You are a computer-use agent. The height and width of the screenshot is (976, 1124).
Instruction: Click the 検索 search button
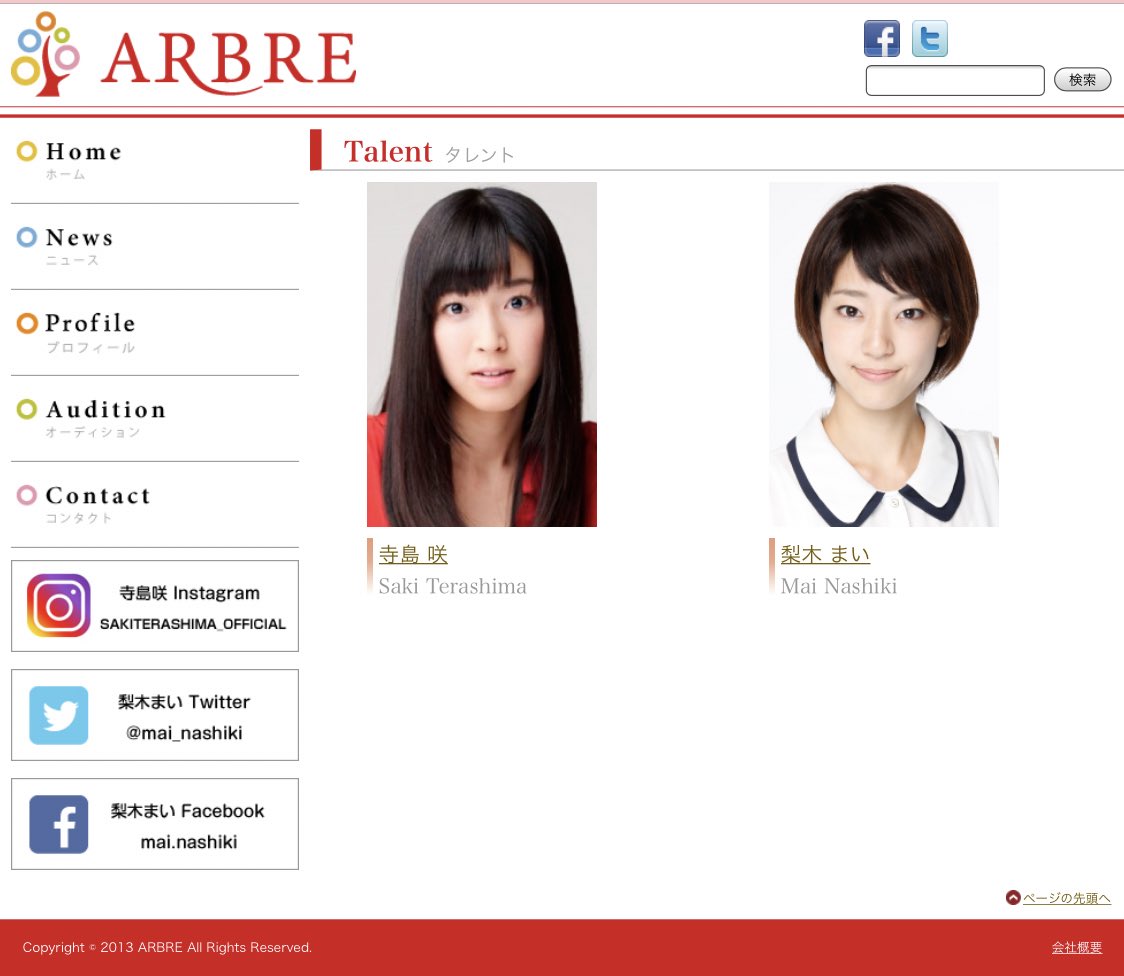tap(1082, 80)
